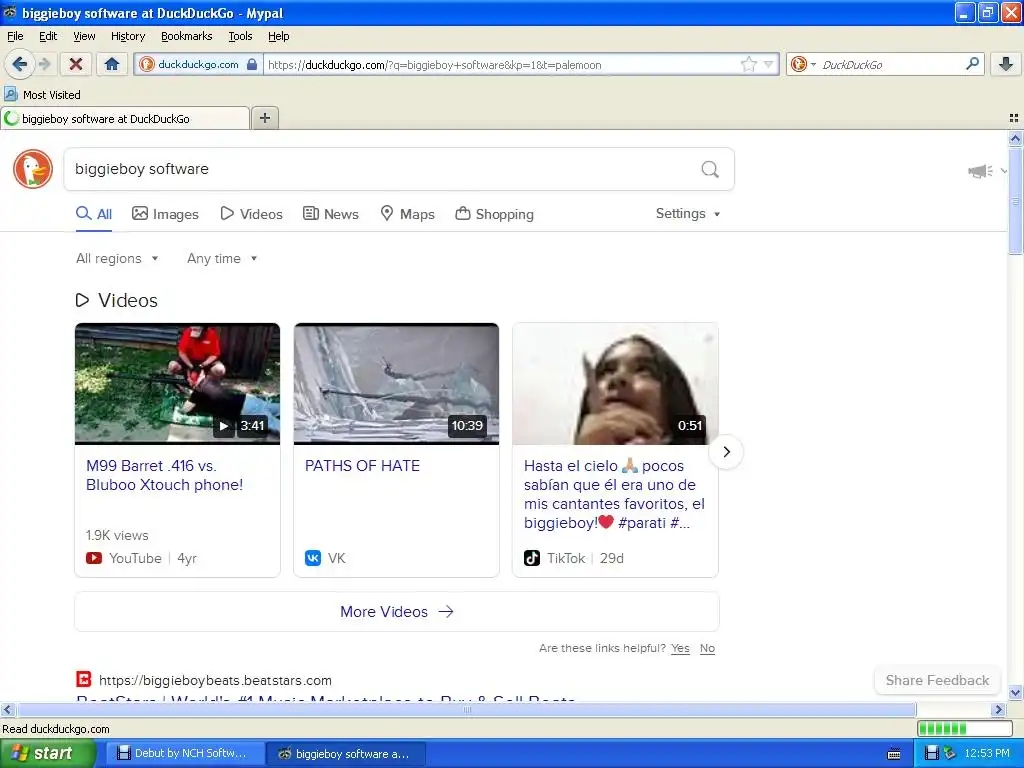This screenshot has width=1024, height=768.
Task: Open the Edit menu
Action: [x=48, y=36]
